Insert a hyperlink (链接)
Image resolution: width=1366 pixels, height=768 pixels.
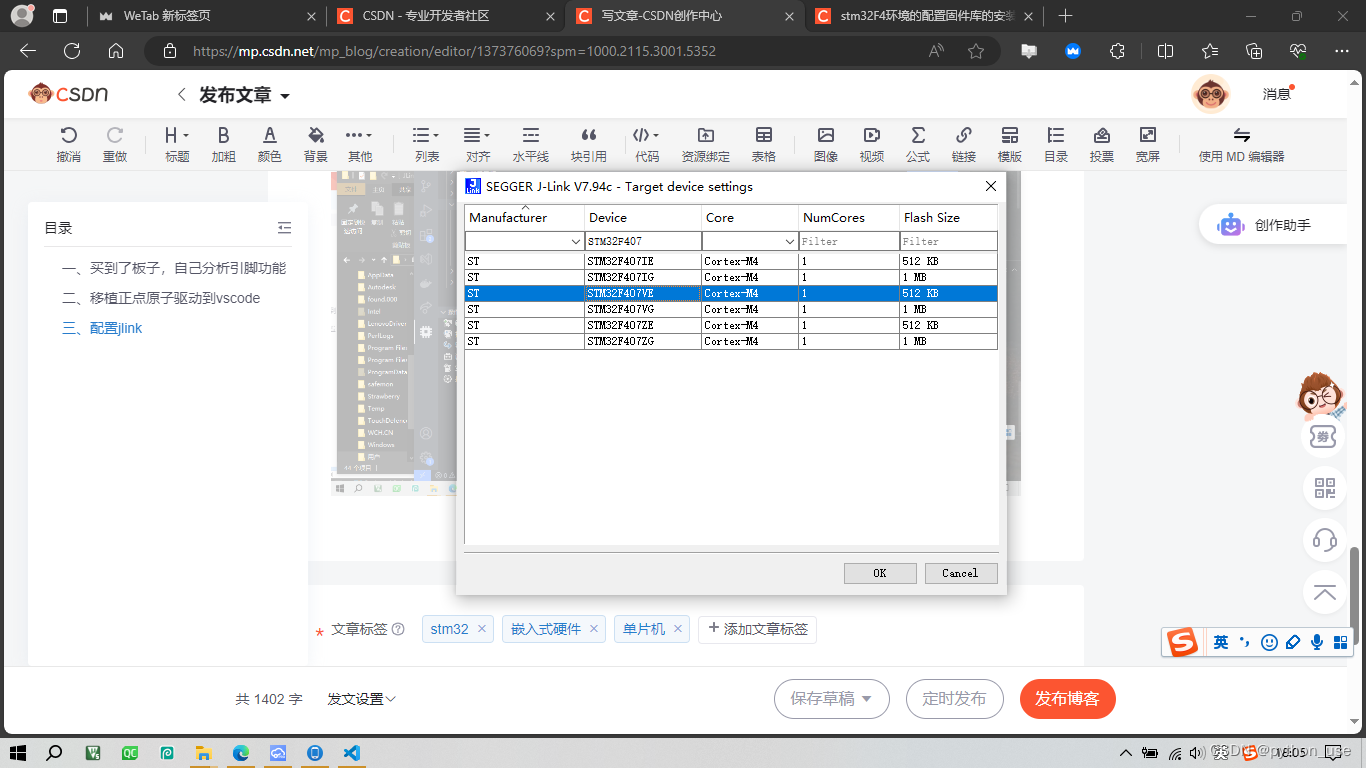pos(964,144)
